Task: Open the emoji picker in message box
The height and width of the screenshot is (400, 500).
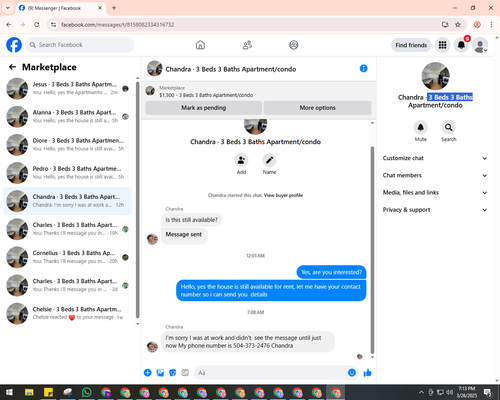Action: coord(352,373)
